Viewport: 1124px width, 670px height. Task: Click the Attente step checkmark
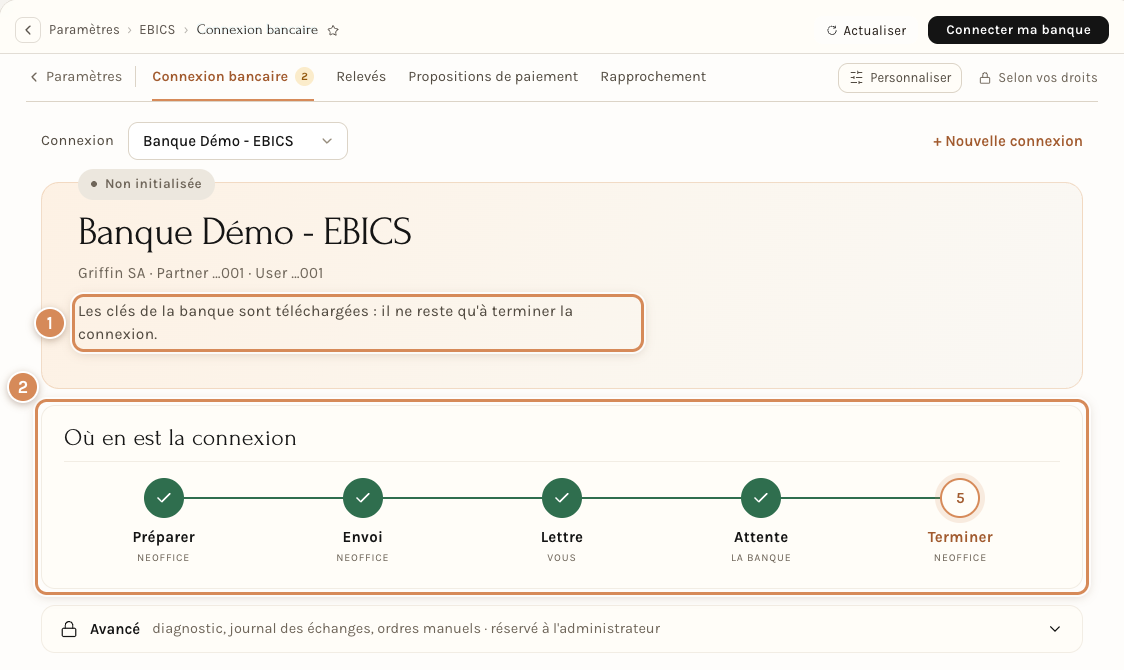click(761, 498)
